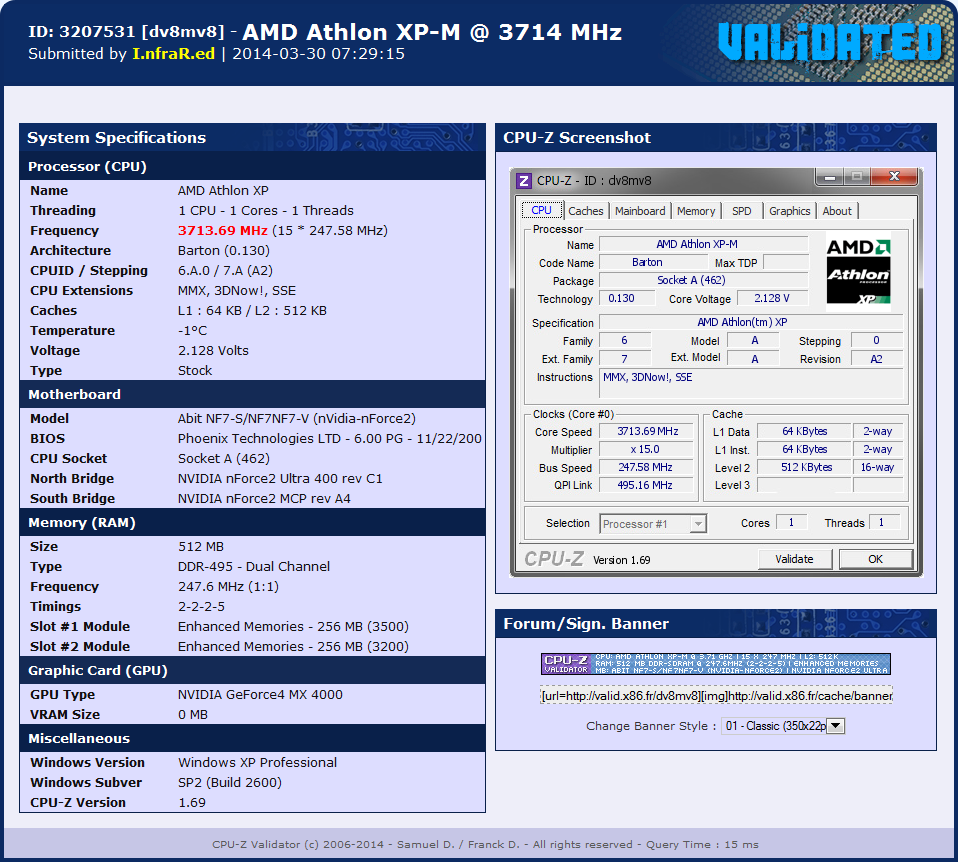
Task: Click the banner URL code field
Action: [x=716, y=696]
